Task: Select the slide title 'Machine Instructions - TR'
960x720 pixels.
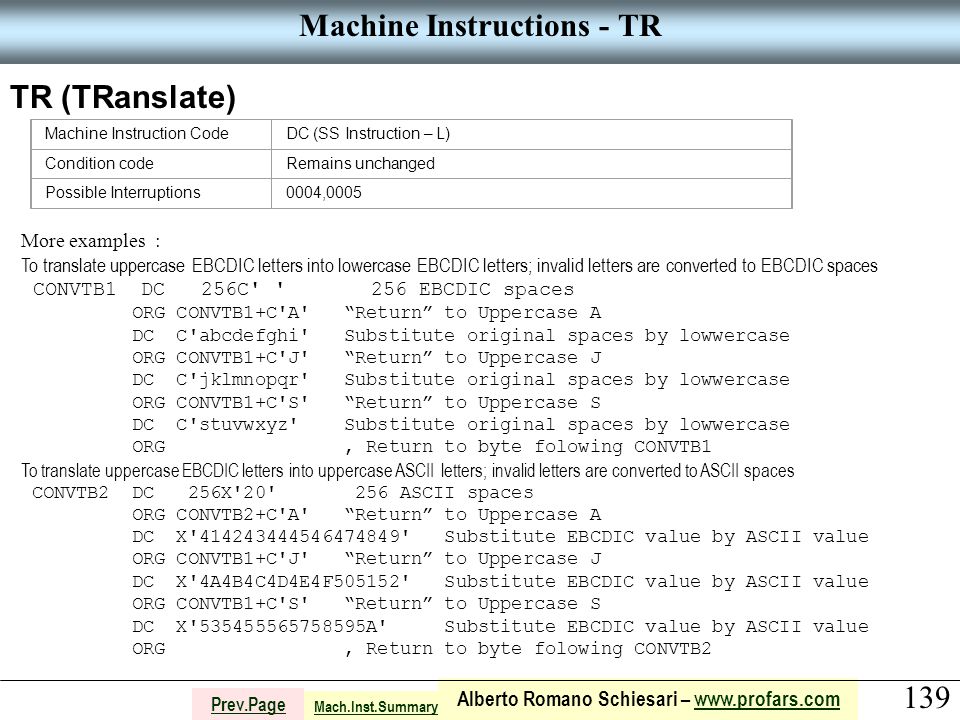Action: click(480, 26)
